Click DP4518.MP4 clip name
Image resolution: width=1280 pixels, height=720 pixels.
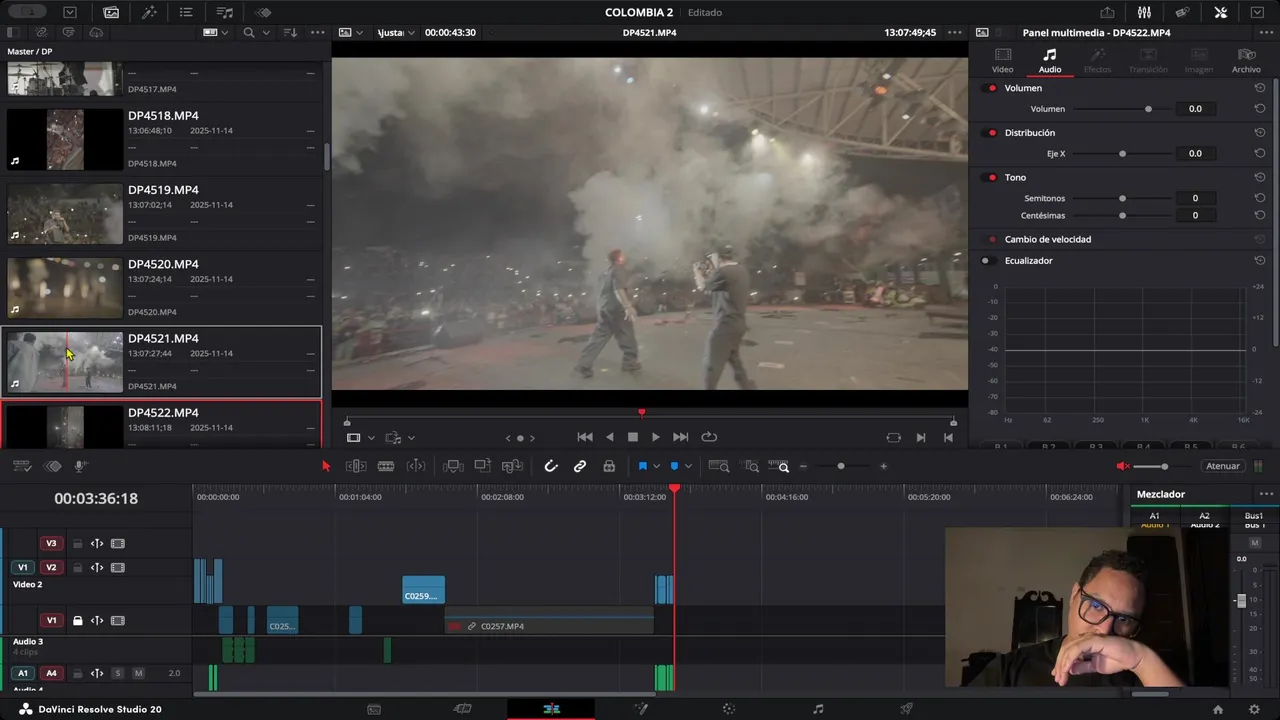(163, 116)
